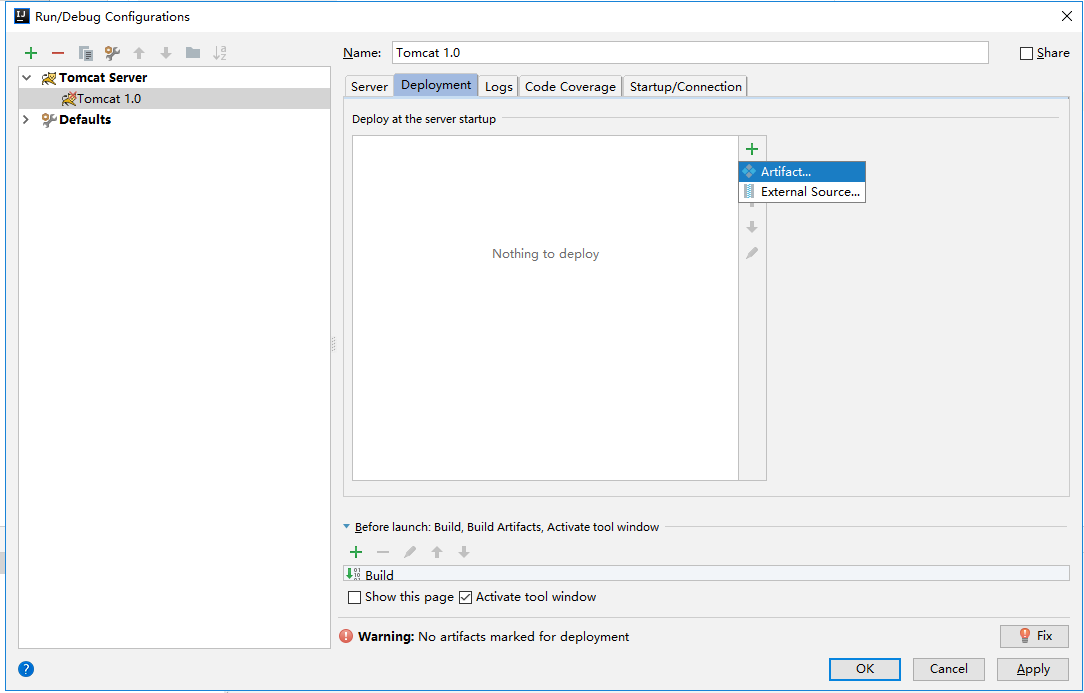Add before launch task with plus
The width and height of the screenshot is (1084, 693).
click(x=356, y=552)
